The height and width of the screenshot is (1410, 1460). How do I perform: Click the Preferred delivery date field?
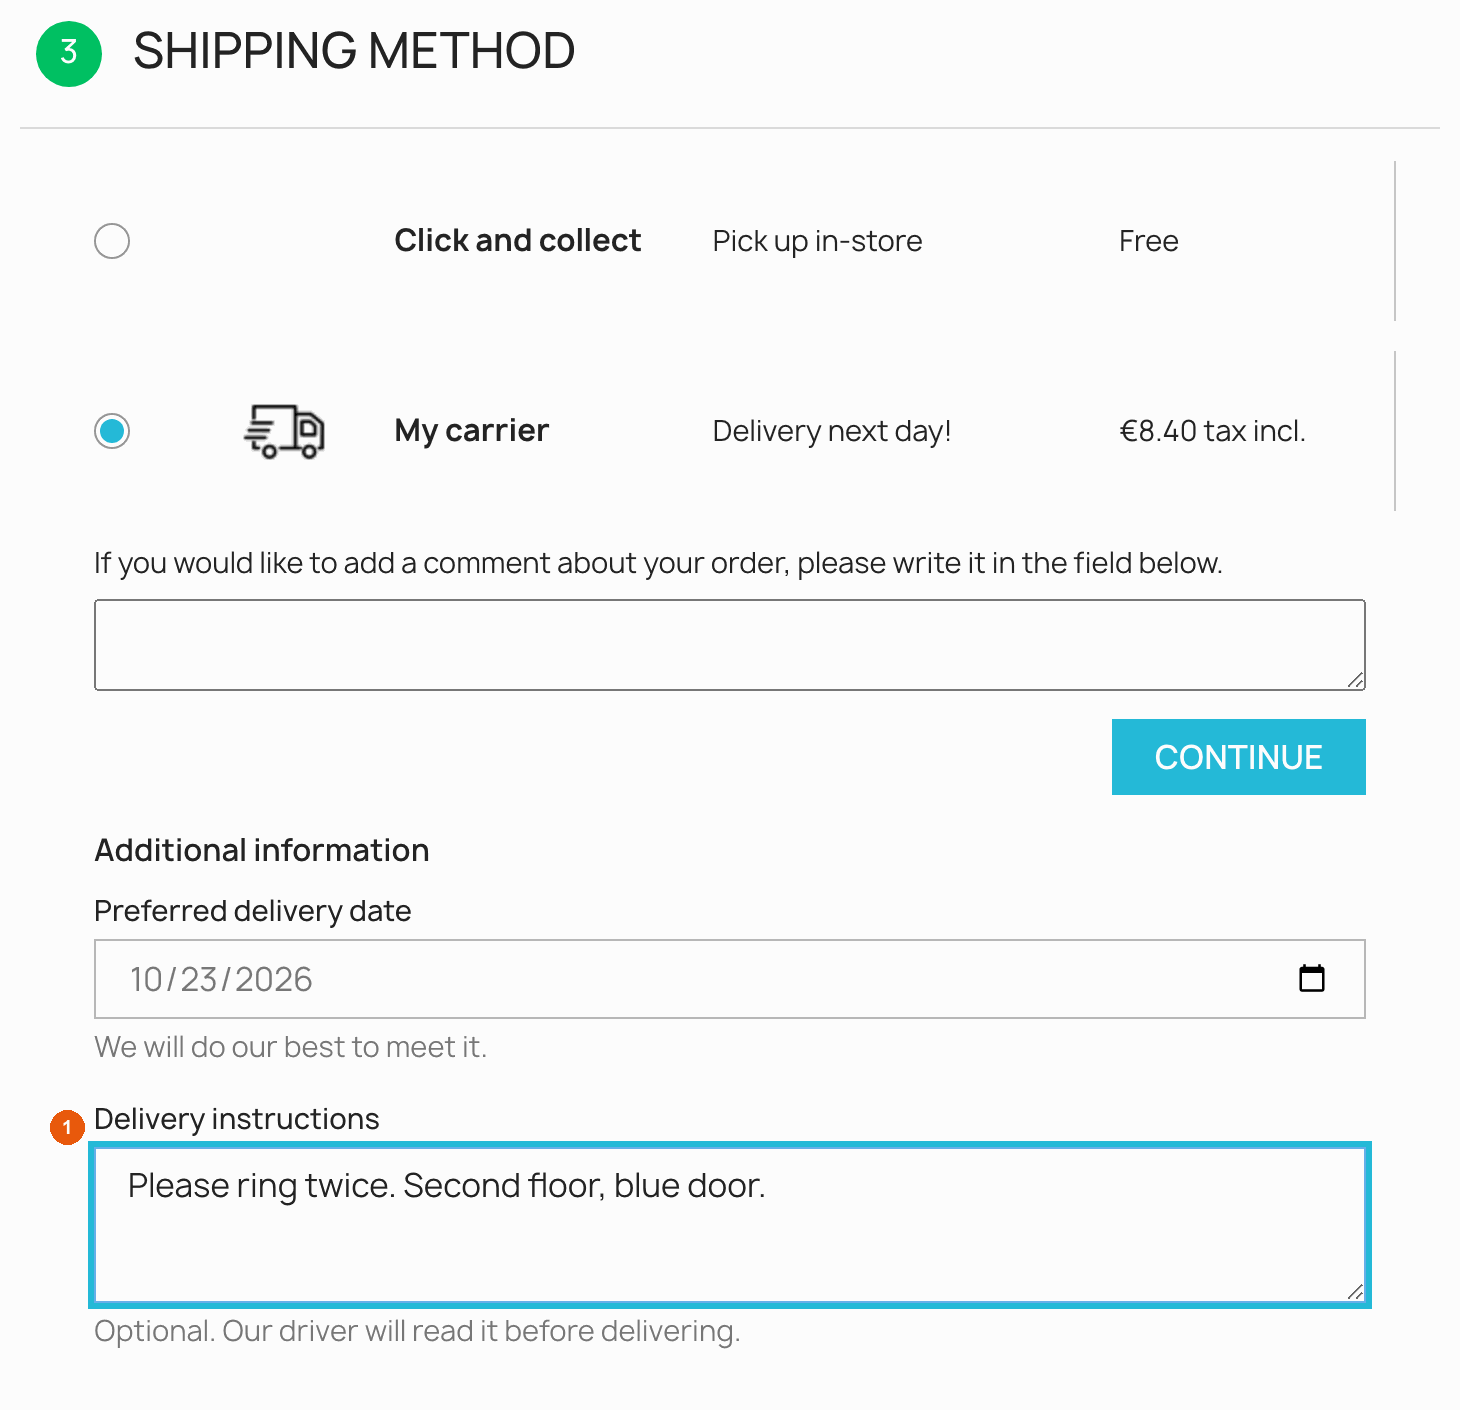730,979
